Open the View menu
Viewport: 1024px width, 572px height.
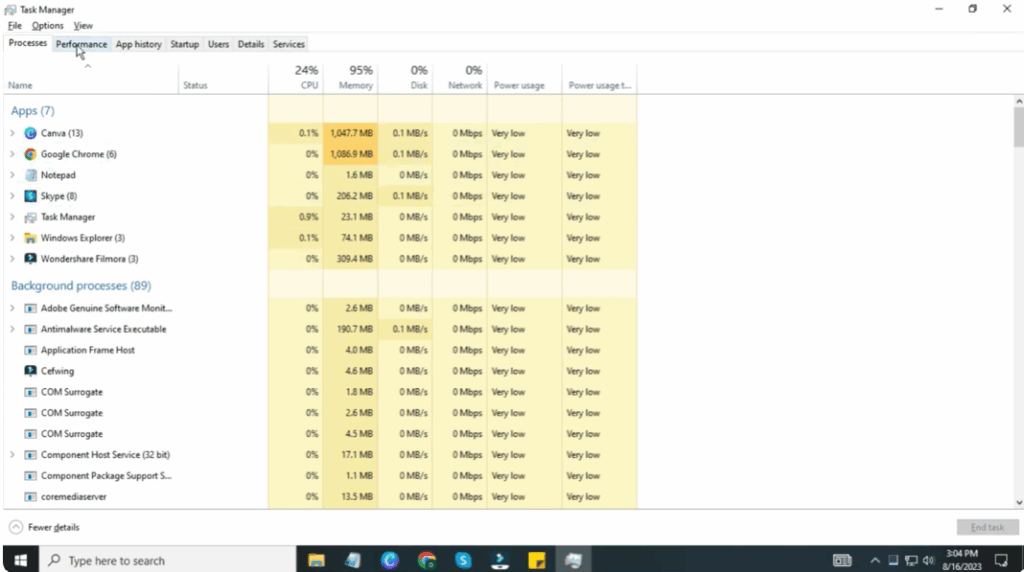click(83, 25)
